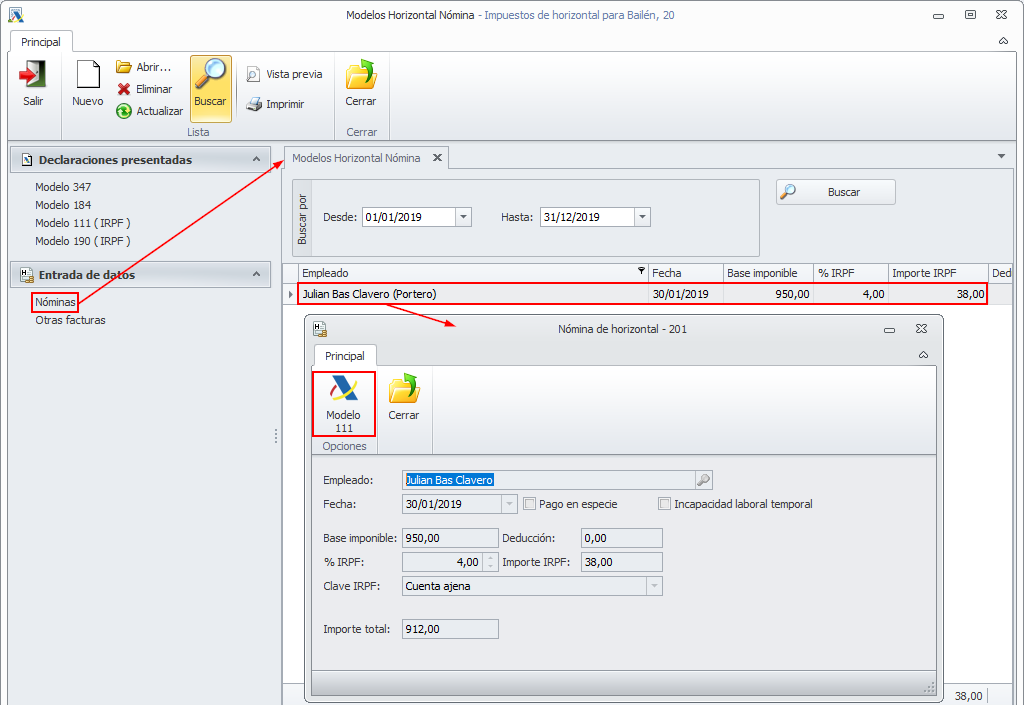Image resolution: width=1024 pixels, height=705 pixels.
Task: Collapse Declaraciones presentadas panel
Action: [256, 159]
